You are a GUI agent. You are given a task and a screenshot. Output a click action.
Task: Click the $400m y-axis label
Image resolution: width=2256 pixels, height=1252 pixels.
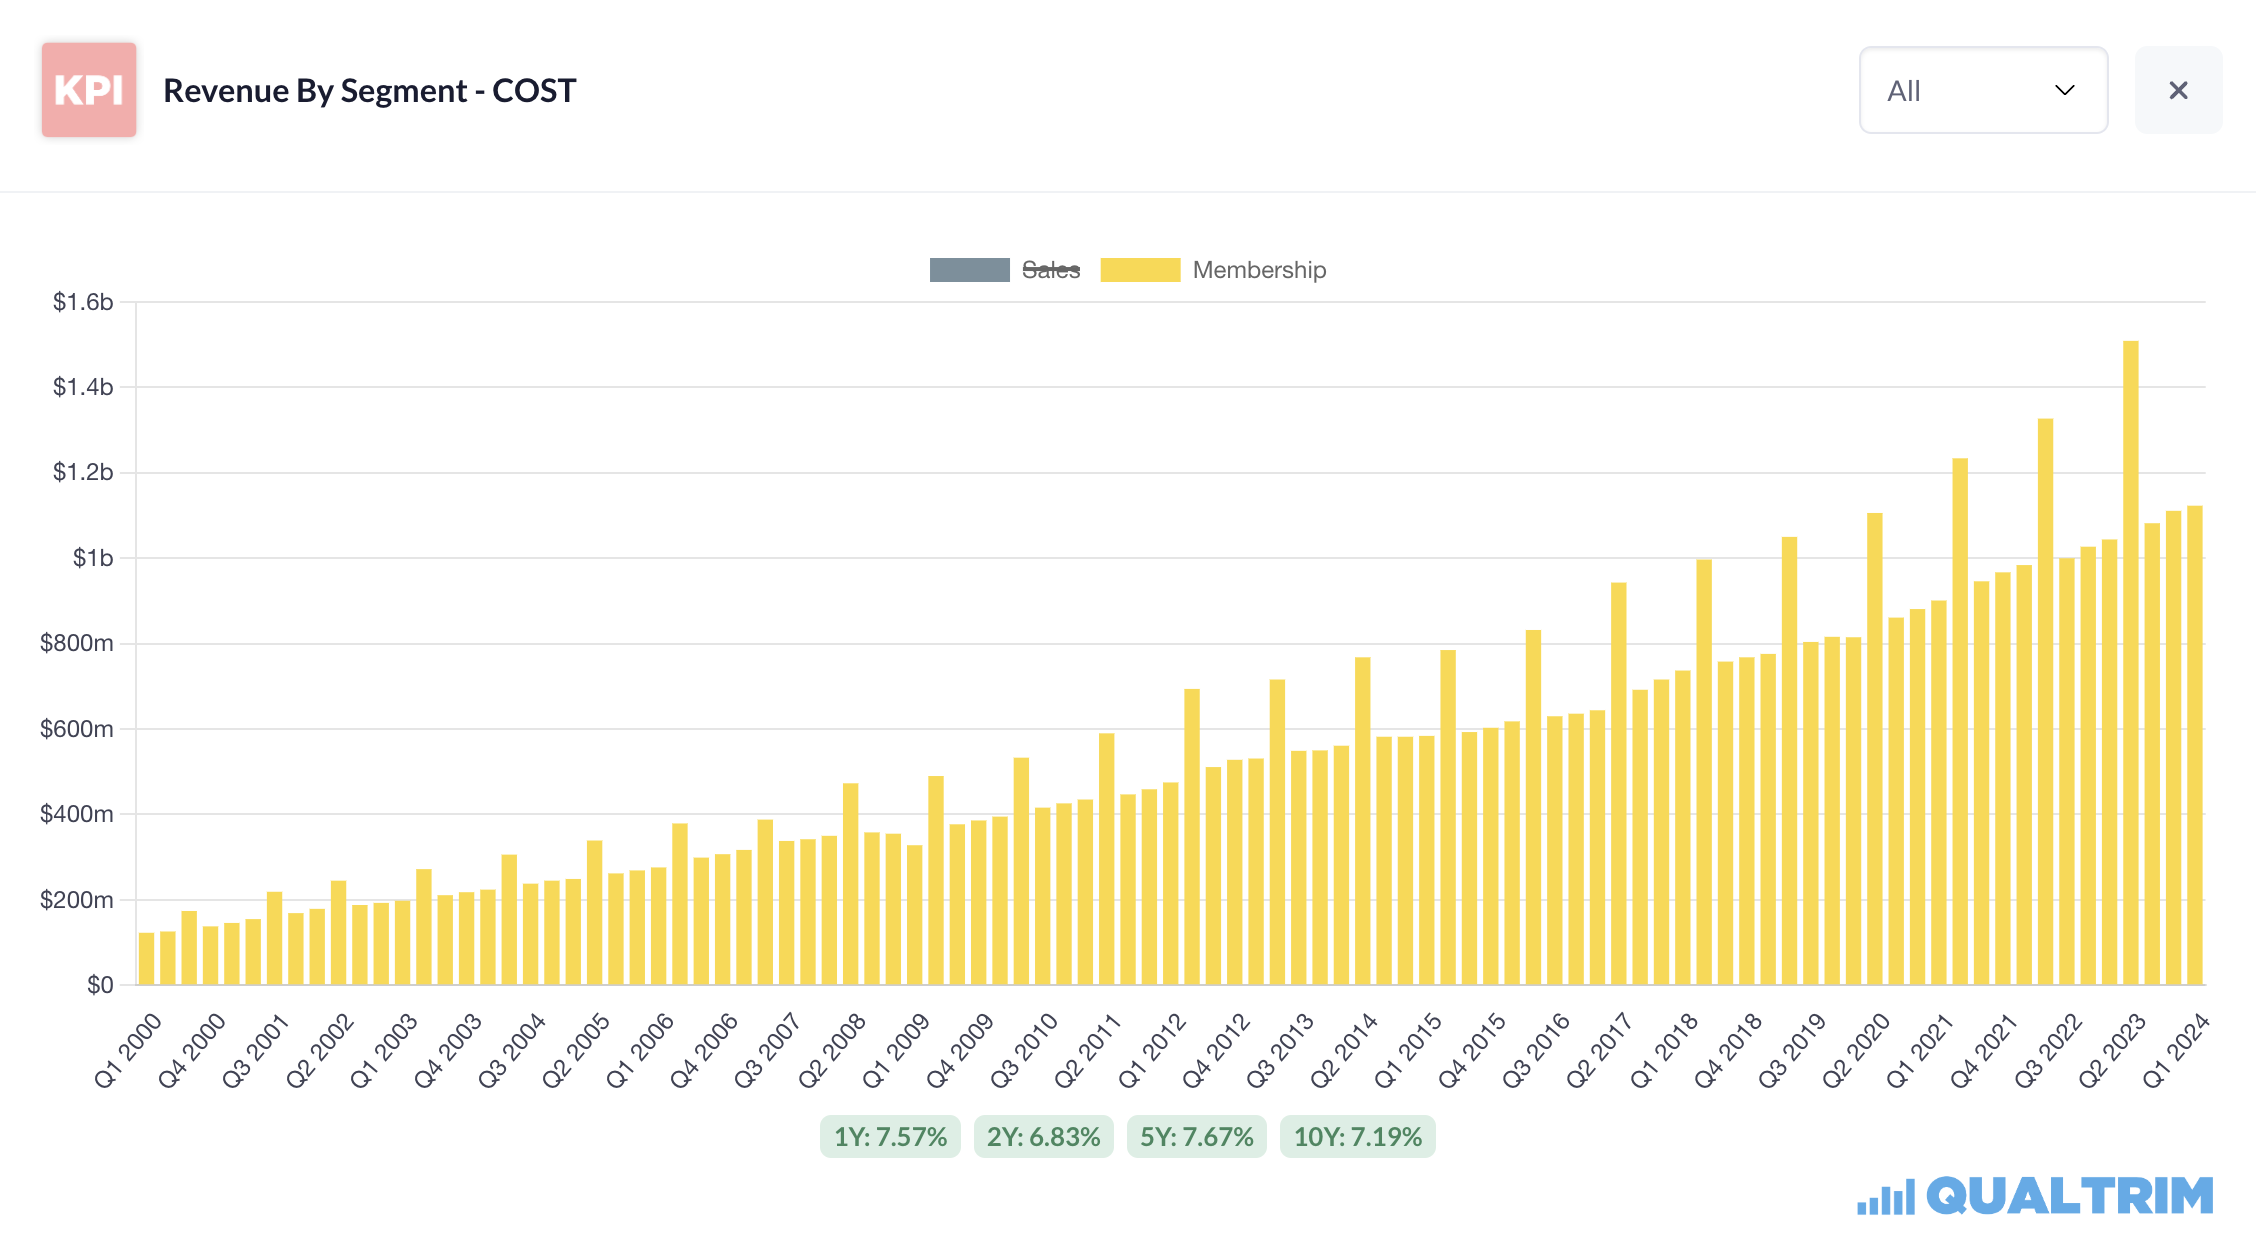pyautogui.click(x=77, y=814)
